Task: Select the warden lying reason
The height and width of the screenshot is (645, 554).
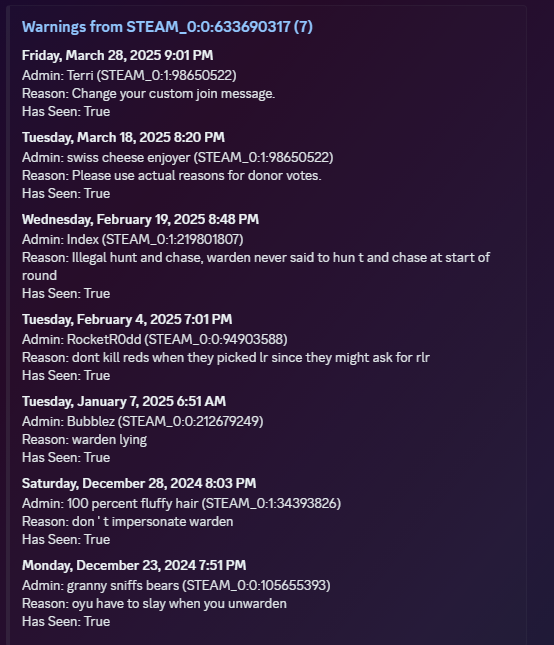Action: (x=84, y=439)
